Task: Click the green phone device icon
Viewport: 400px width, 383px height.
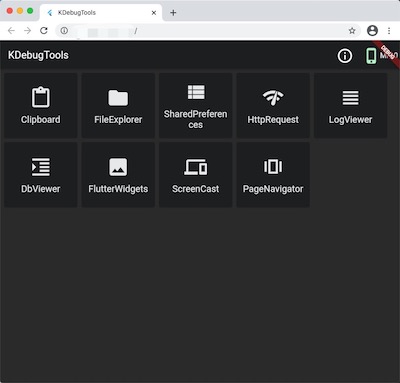Action: (x=371, y=56)
